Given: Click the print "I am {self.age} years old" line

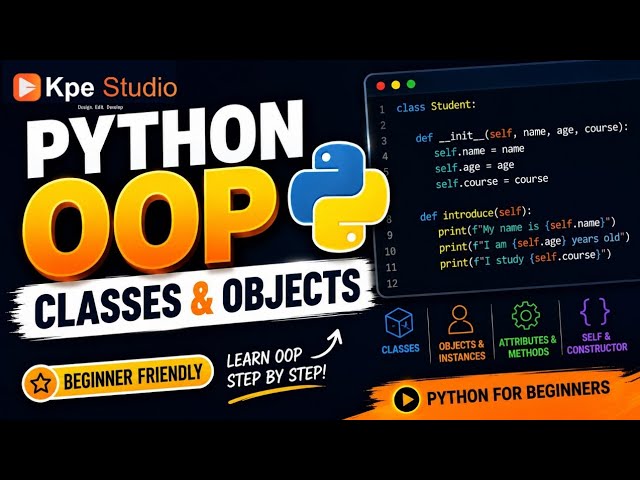Looking at the screenshot, I should (x=534, y=242).
